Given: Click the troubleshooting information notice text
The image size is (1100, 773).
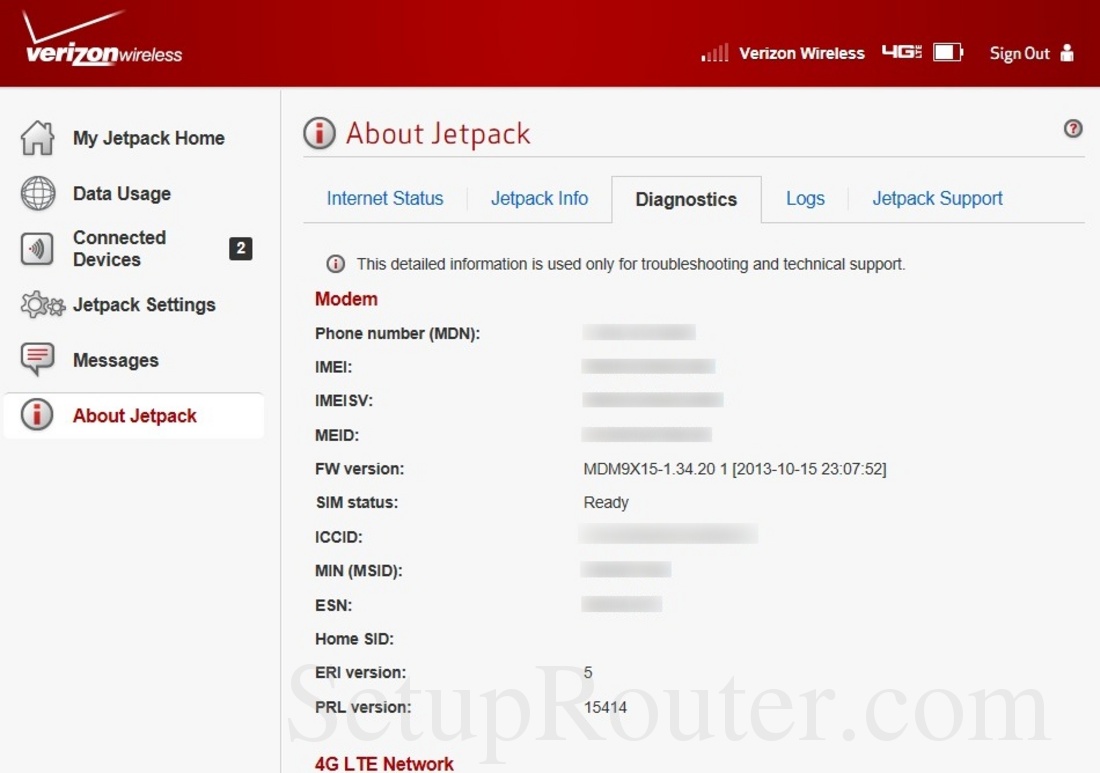Looking at the screenshot, I should [631, 264].
